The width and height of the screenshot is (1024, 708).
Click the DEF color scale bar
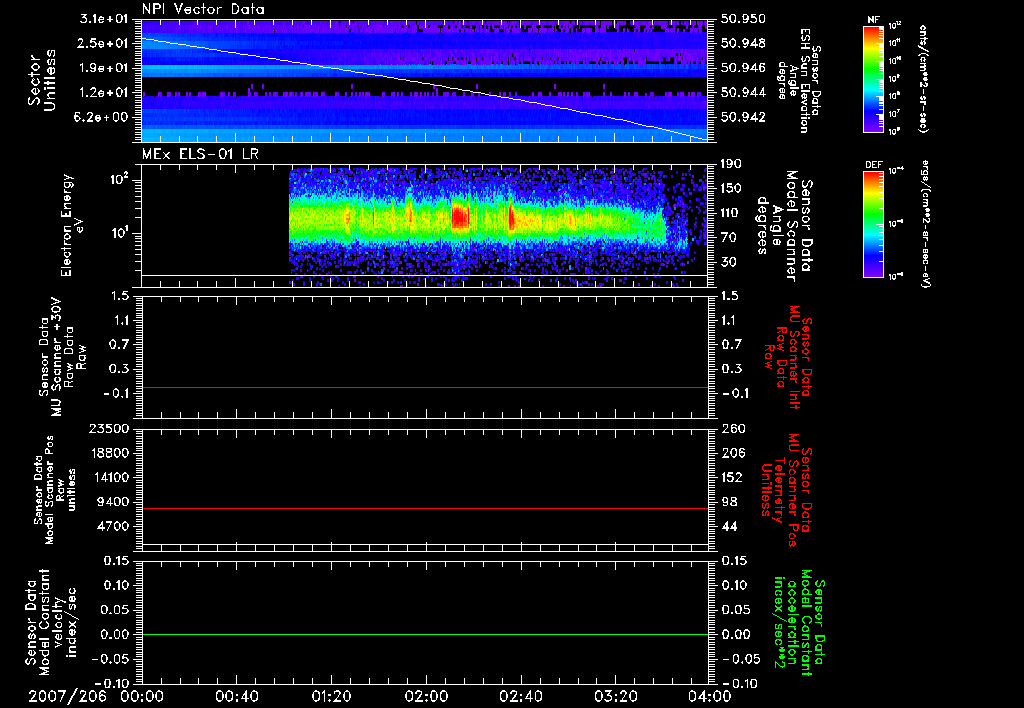click(x=873, y=224)
